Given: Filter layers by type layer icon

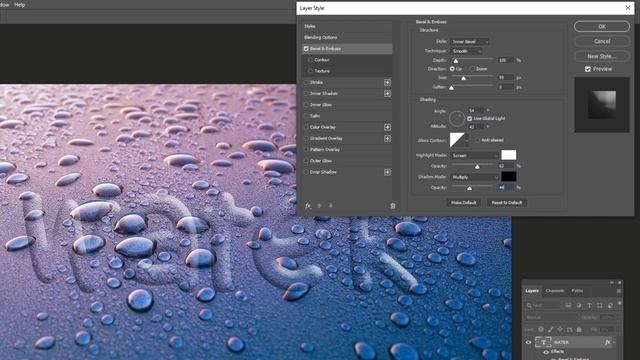Looking at the screenshot, I should pyautogui.click(x=589, y=305).
